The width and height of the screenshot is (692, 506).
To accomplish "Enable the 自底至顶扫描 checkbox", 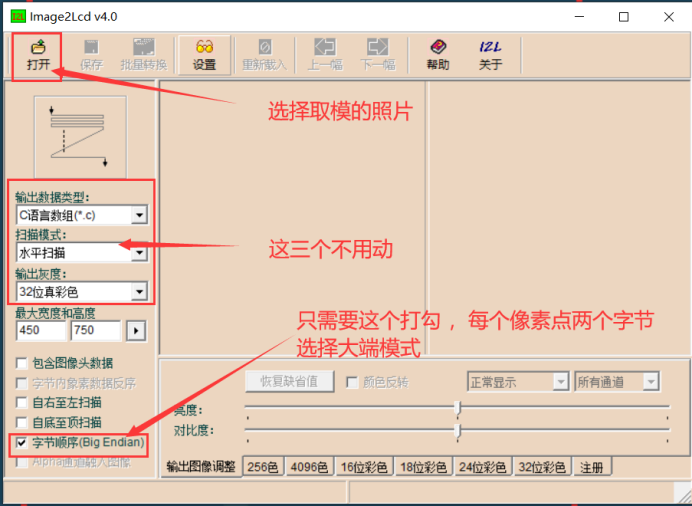I will [21, 423].
